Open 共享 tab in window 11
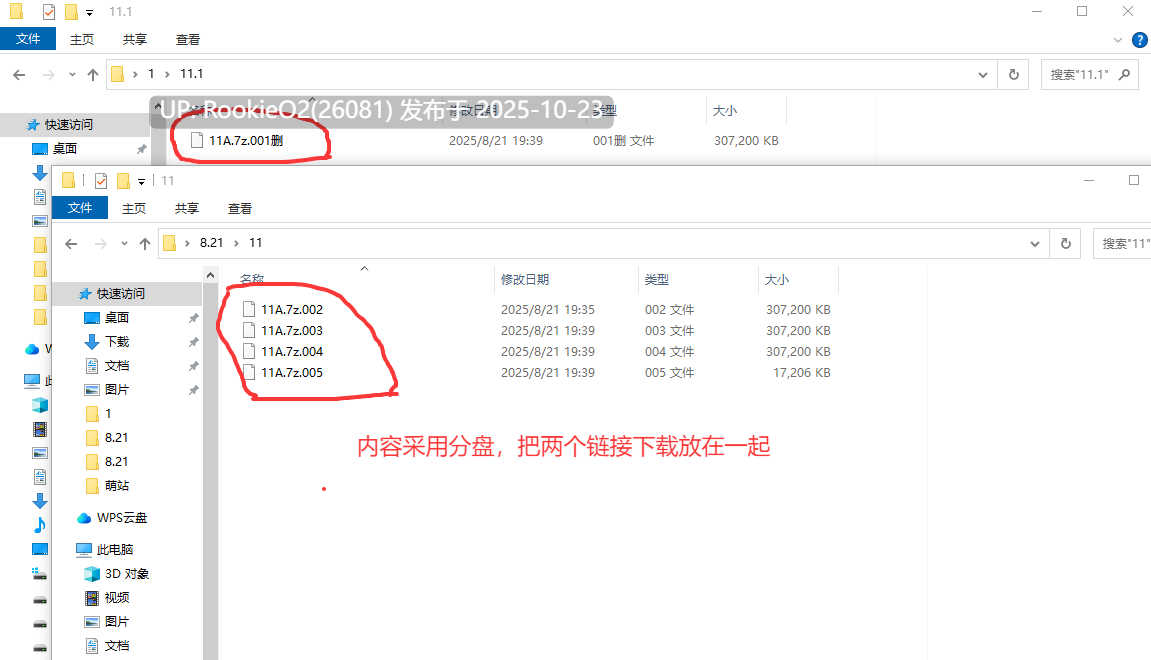Screen dimensions: 1151x660 [x=186, y=208]
